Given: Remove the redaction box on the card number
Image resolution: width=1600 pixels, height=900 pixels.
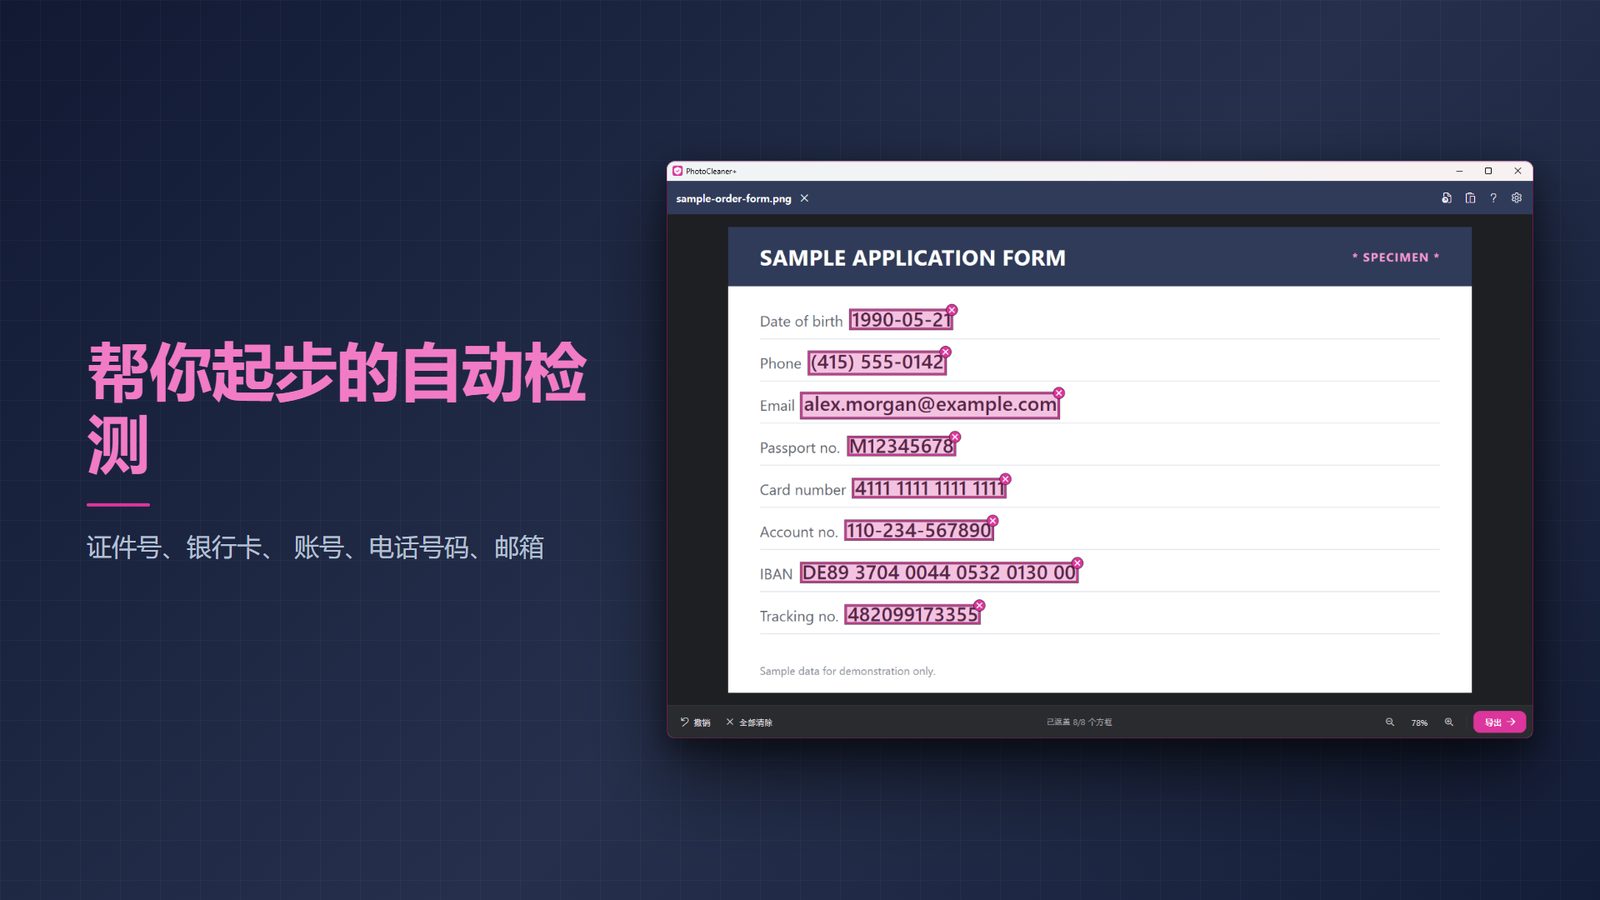Looking at the screenshot, I should pyautogui.click(x=1006, y=479).
